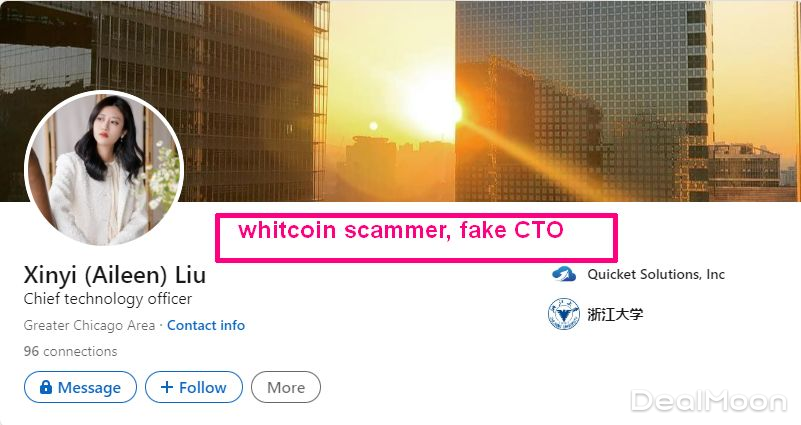Click the right skyscraper in the banner

tap(584, 101)
